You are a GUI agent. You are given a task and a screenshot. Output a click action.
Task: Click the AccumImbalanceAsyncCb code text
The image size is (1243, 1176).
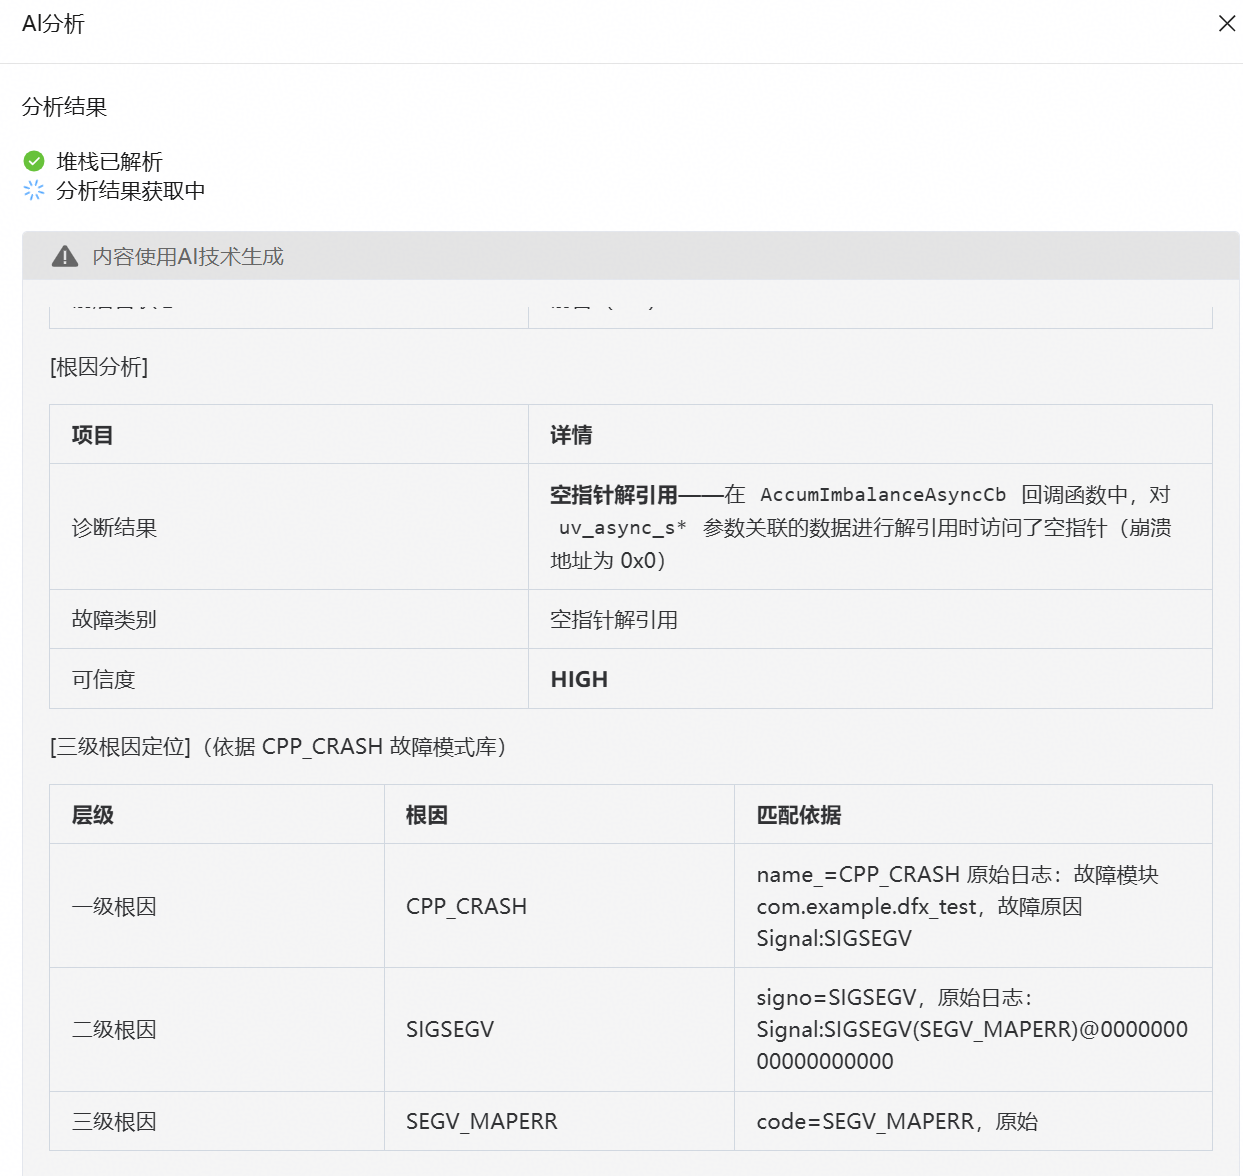[883, 495]
